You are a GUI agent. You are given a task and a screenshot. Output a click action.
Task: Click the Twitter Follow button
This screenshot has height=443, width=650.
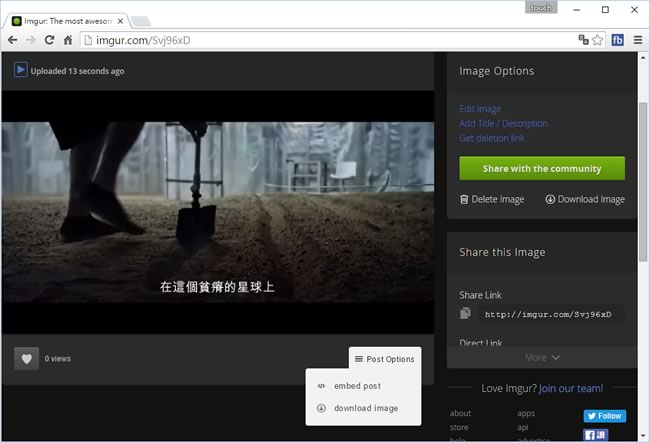click(605, 416)
